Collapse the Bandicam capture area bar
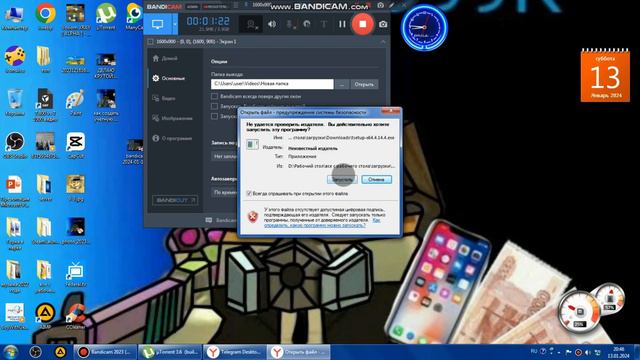640x360 pixels. (x=383, y=42)
